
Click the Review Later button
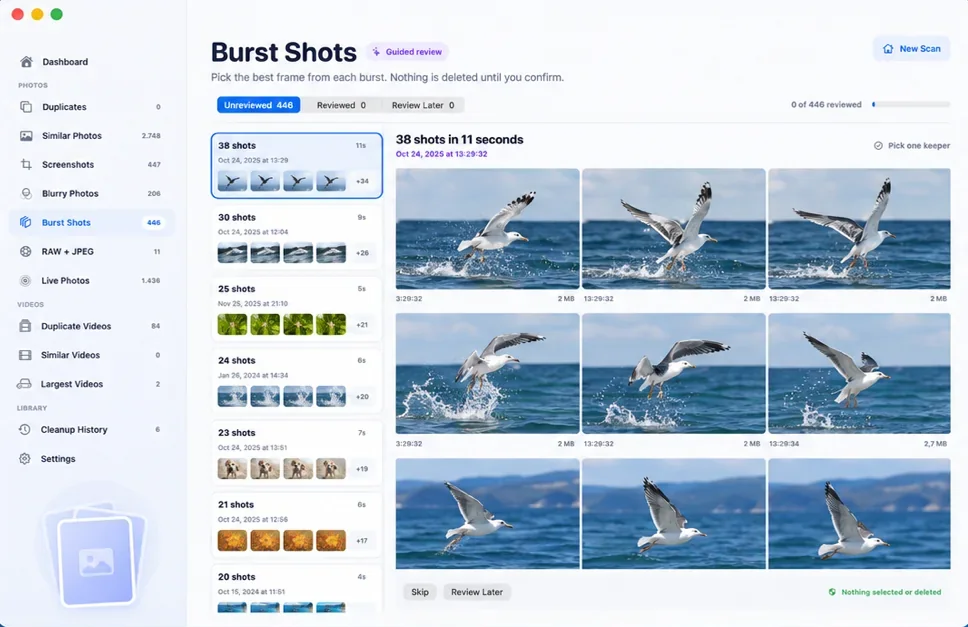(x=477, y=592)
